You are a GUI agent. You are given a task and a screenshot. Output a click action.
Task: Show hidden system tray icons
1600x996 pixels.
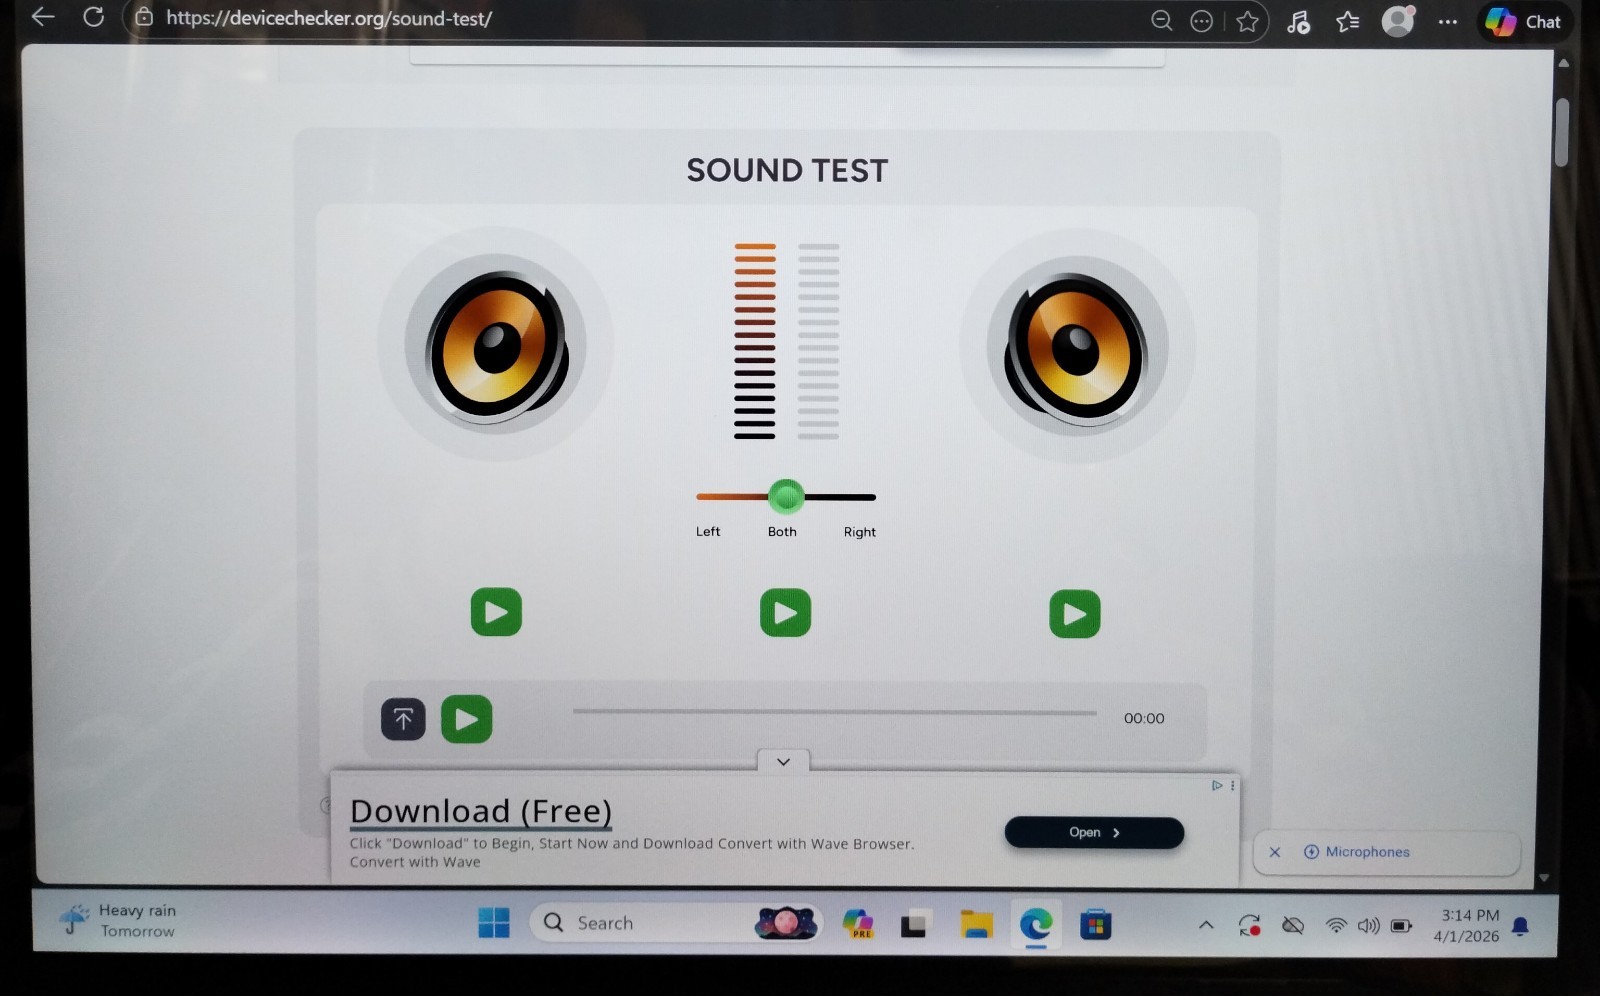[1206, 926]
